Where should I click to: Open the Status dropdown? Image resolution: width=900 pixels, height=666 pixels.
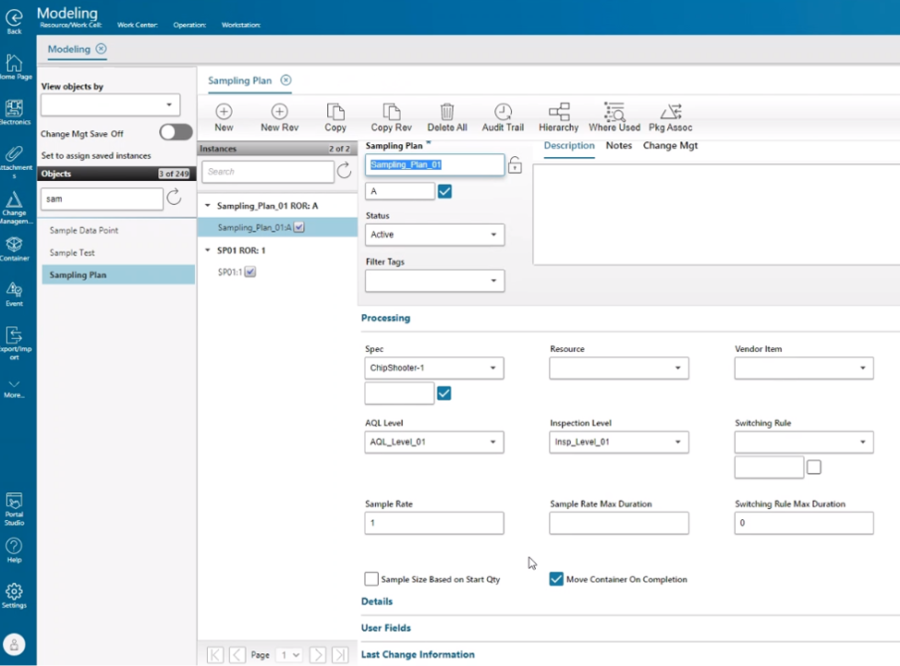[x=434, y=234]
